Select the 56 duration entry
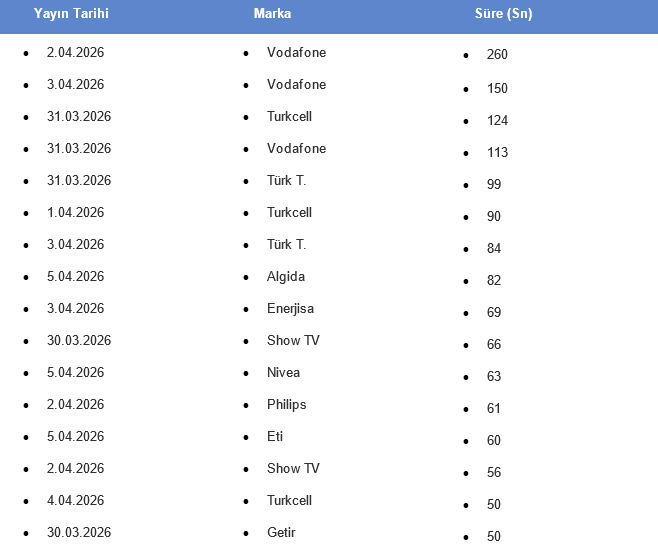The image size is (658, 544). (x=494, y=472)
